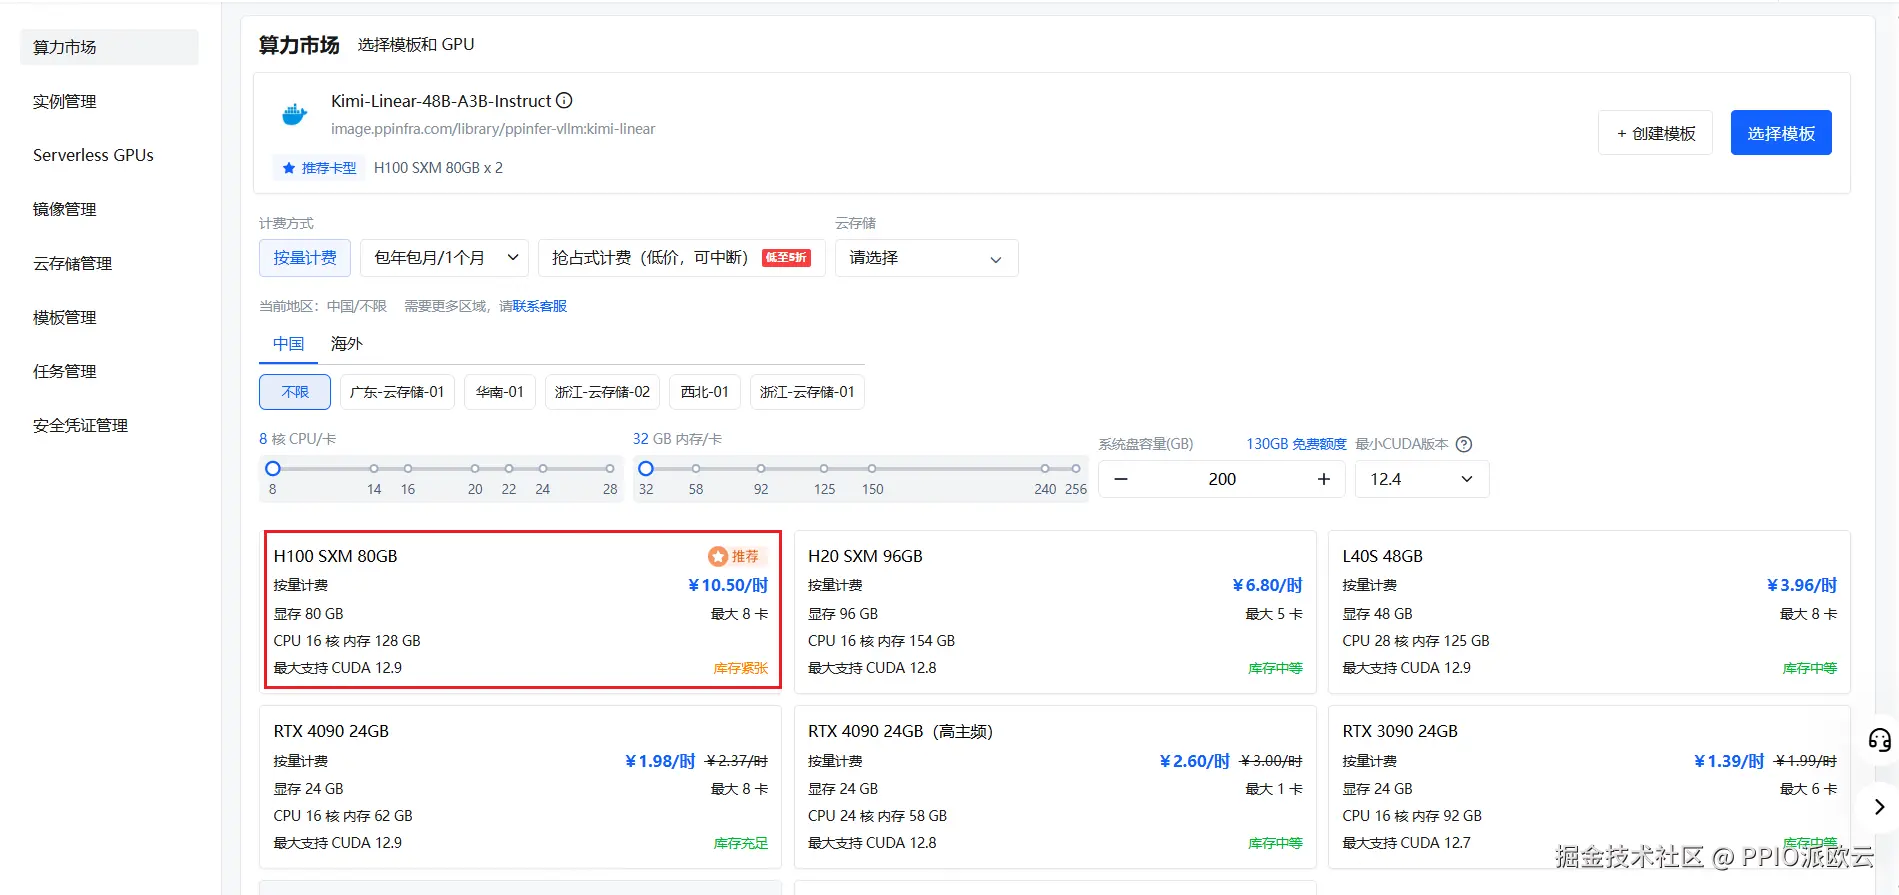The height and width of the screenshot is (895, 1899).
Task: Click the CPU cores slider handle at 8
Action: click(272, 468)
